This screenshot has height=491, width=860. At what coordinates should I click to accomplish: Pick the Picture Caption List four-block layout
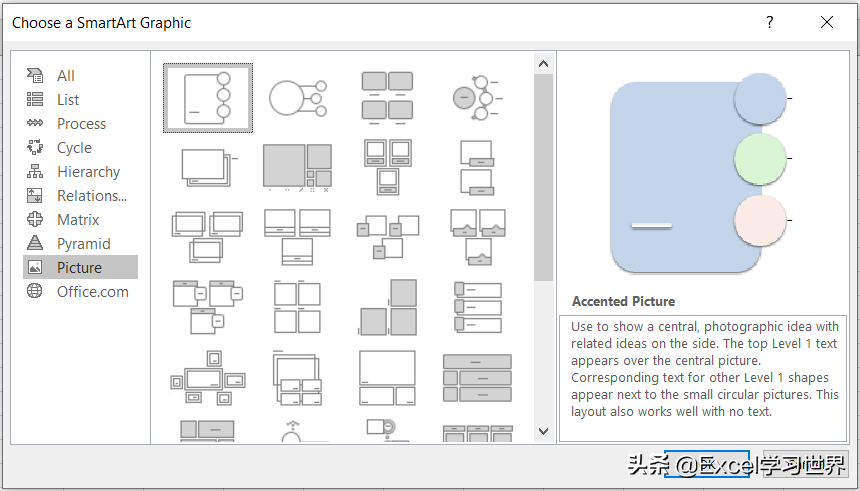pos(387,98)
